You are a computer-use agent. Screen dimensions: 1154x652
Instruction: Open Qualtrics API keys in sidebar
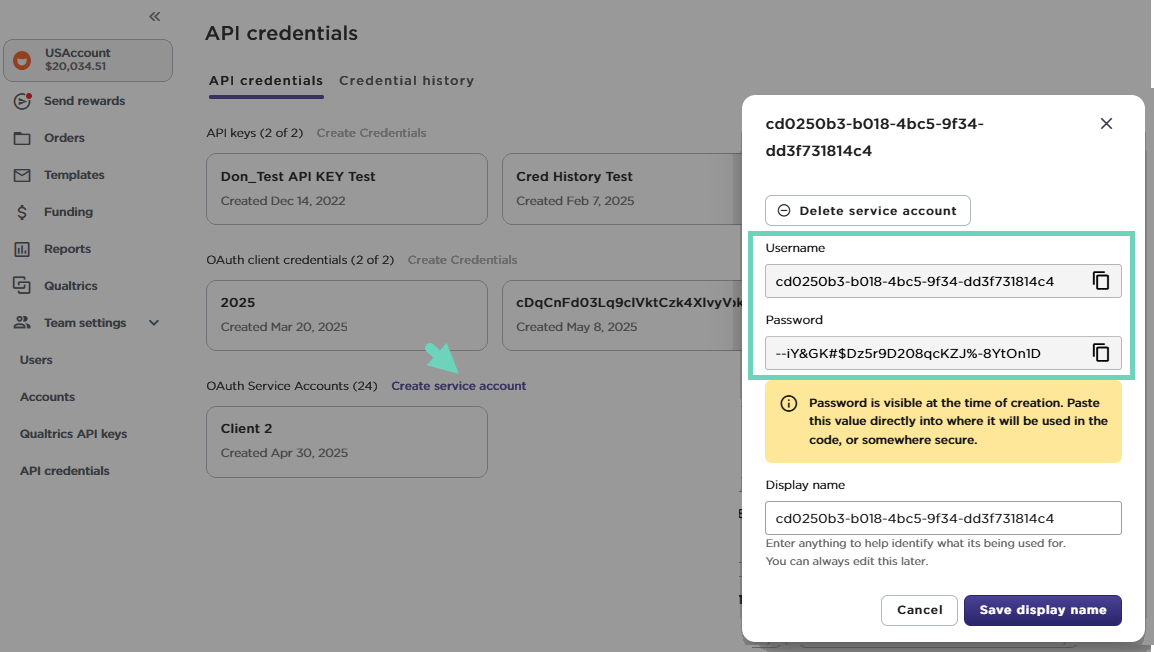coord(73,434)
